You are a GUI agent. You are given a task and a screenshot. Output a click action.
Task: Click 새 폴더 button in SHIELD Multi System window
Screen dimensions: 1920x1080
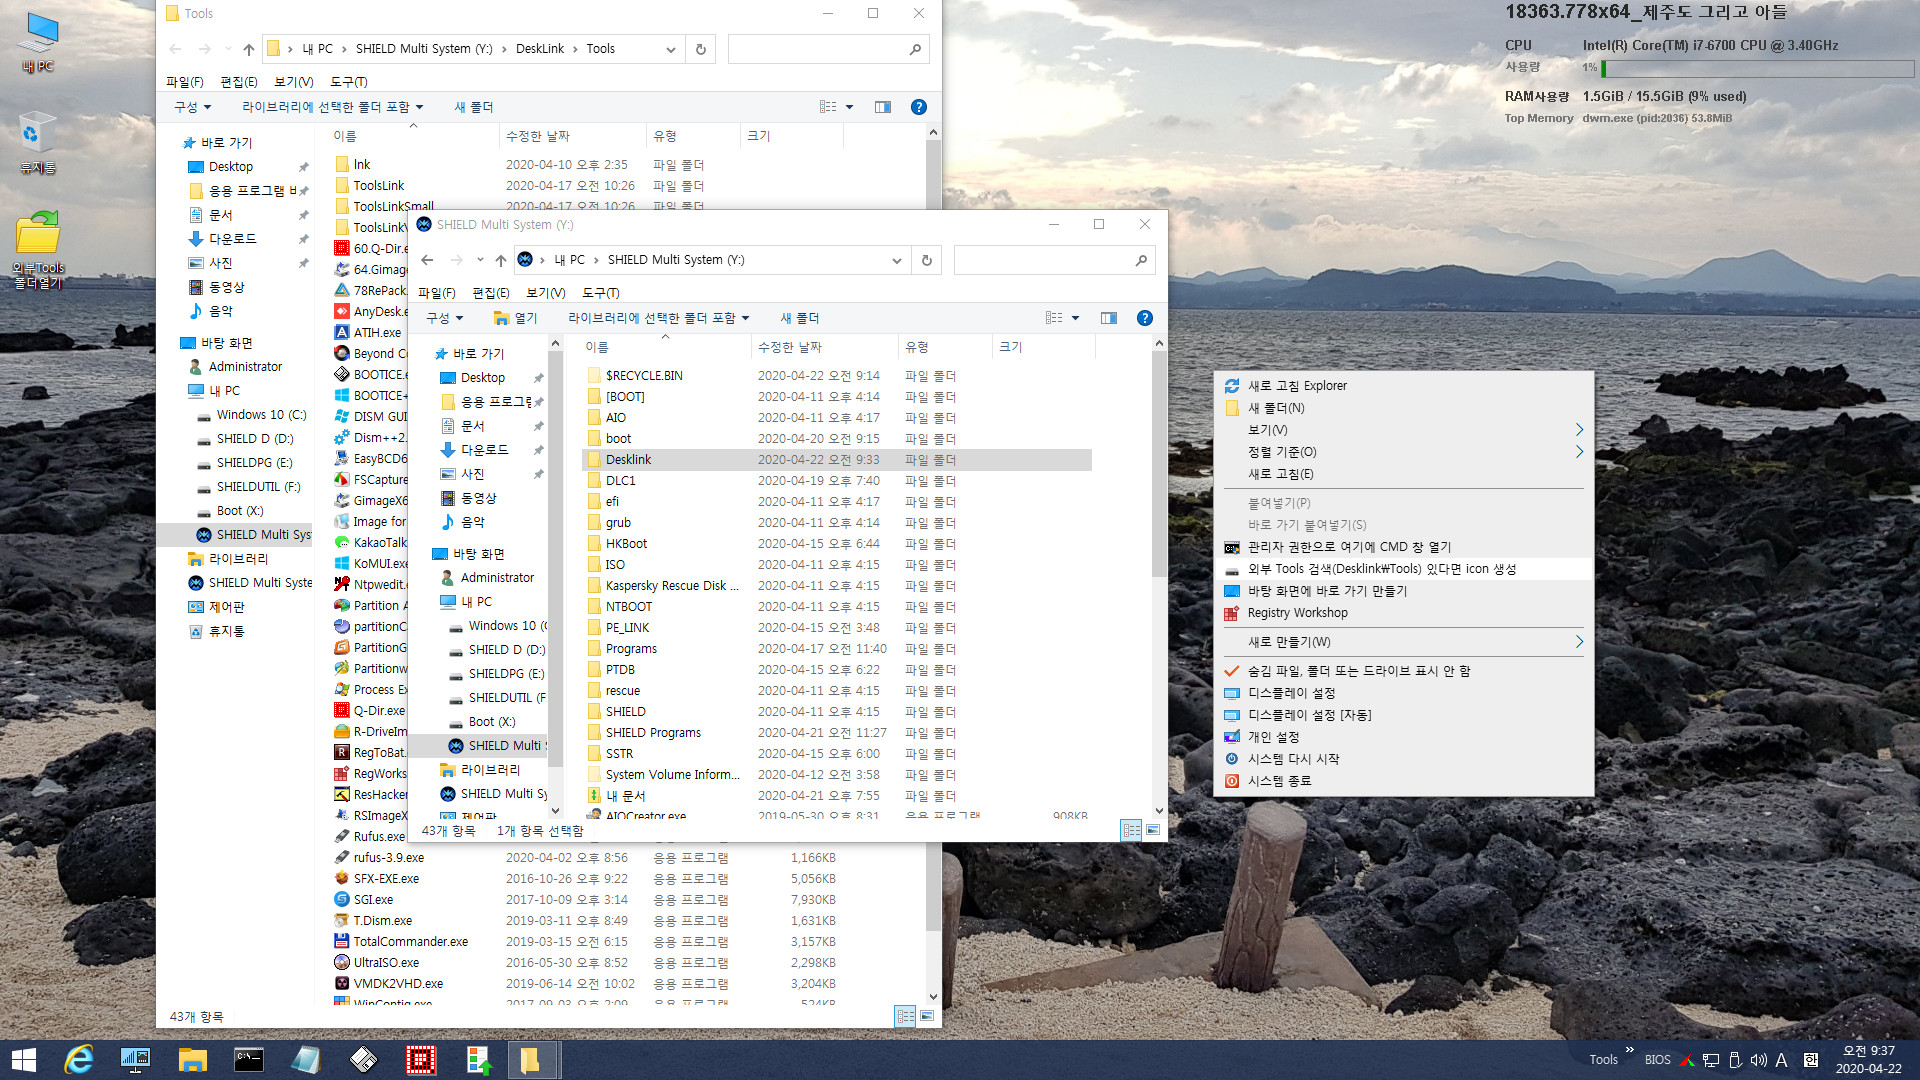[800, 318]
